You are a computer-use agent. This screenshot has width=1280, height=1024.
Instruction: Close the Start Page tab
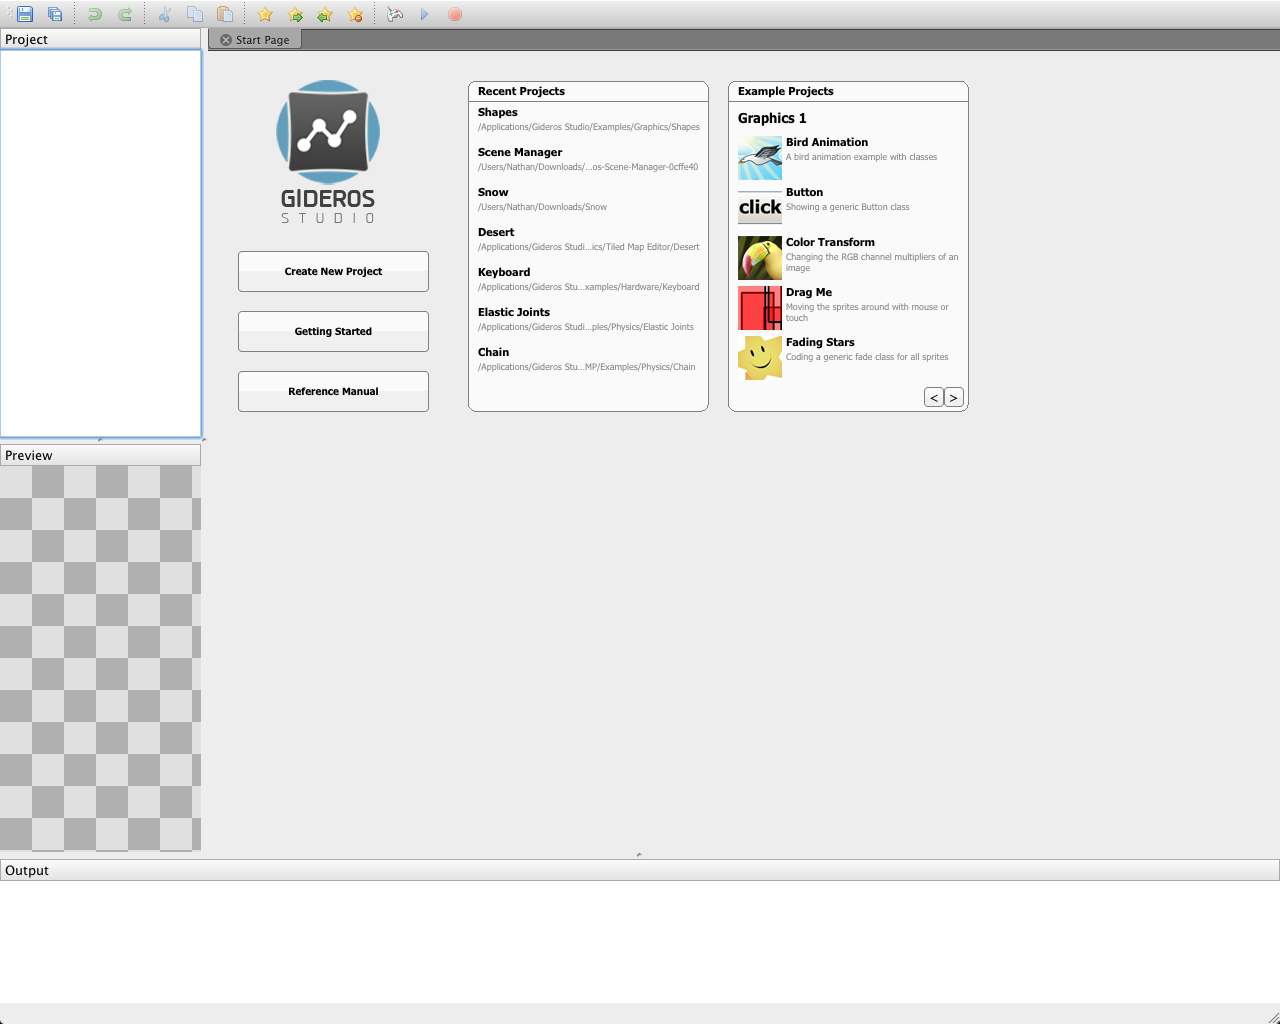pos(226,40)
